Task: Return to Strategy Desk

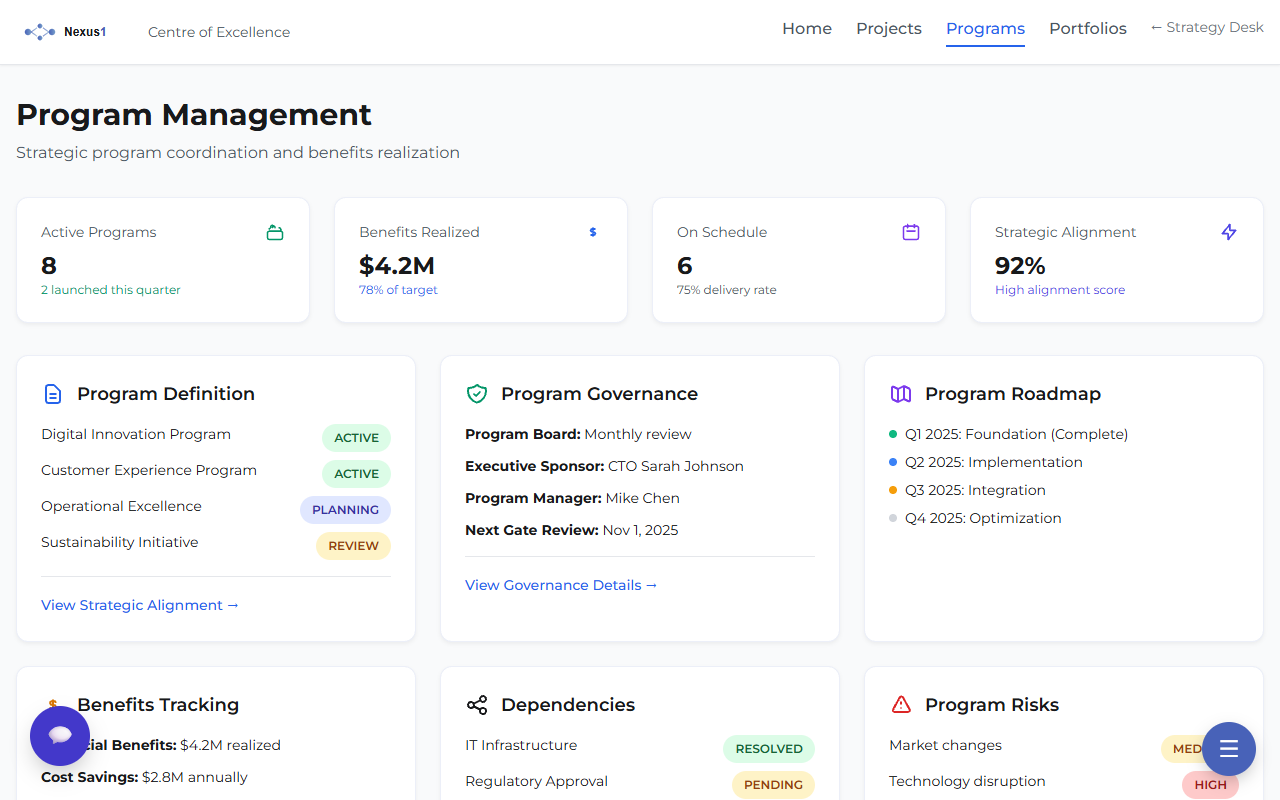Action: [1207, 27]
